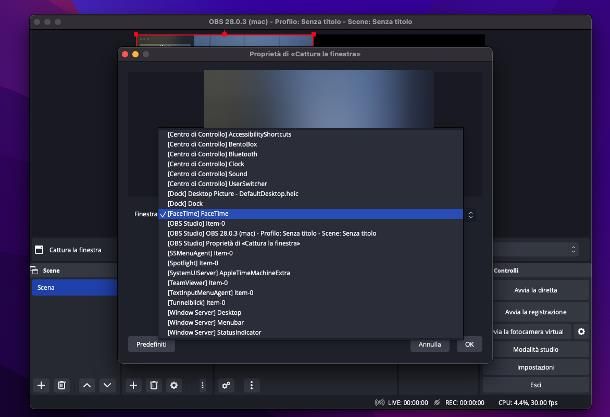The height and width of the screenshot is (417, 610).
Task: Select [Centro di Controllo] BentoBox entry
Action: click(x=310, y=144)
